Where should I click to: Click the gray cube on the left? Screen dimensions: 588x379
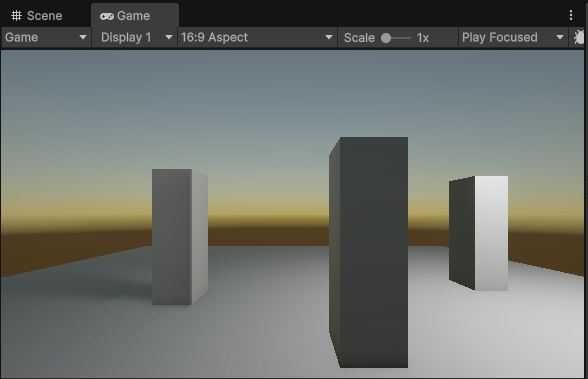point(180,237)
